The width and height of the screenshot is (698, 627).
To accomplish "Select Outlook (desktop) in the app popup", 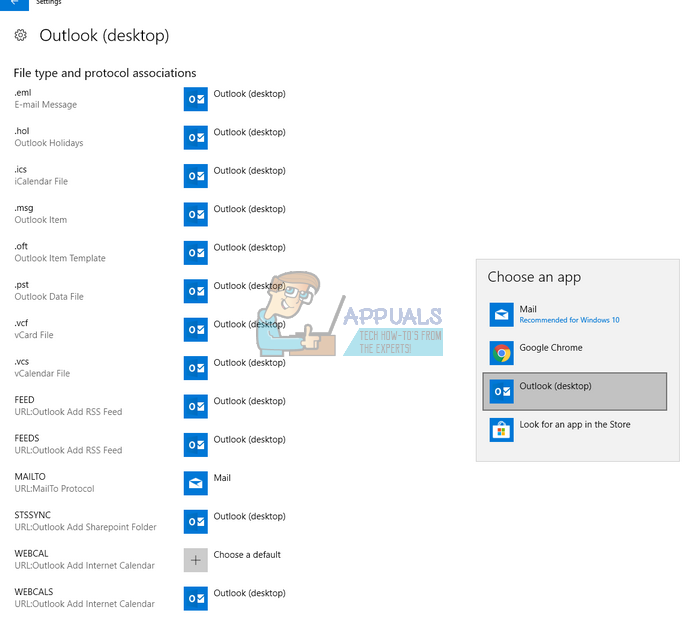I will click(575, 391).
